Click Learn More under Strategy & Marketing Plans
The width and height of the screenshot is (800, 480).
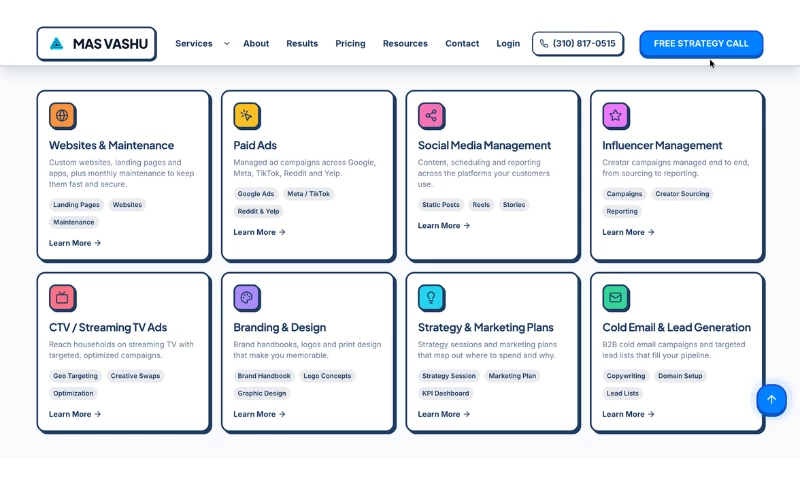[x=444, y=414]
